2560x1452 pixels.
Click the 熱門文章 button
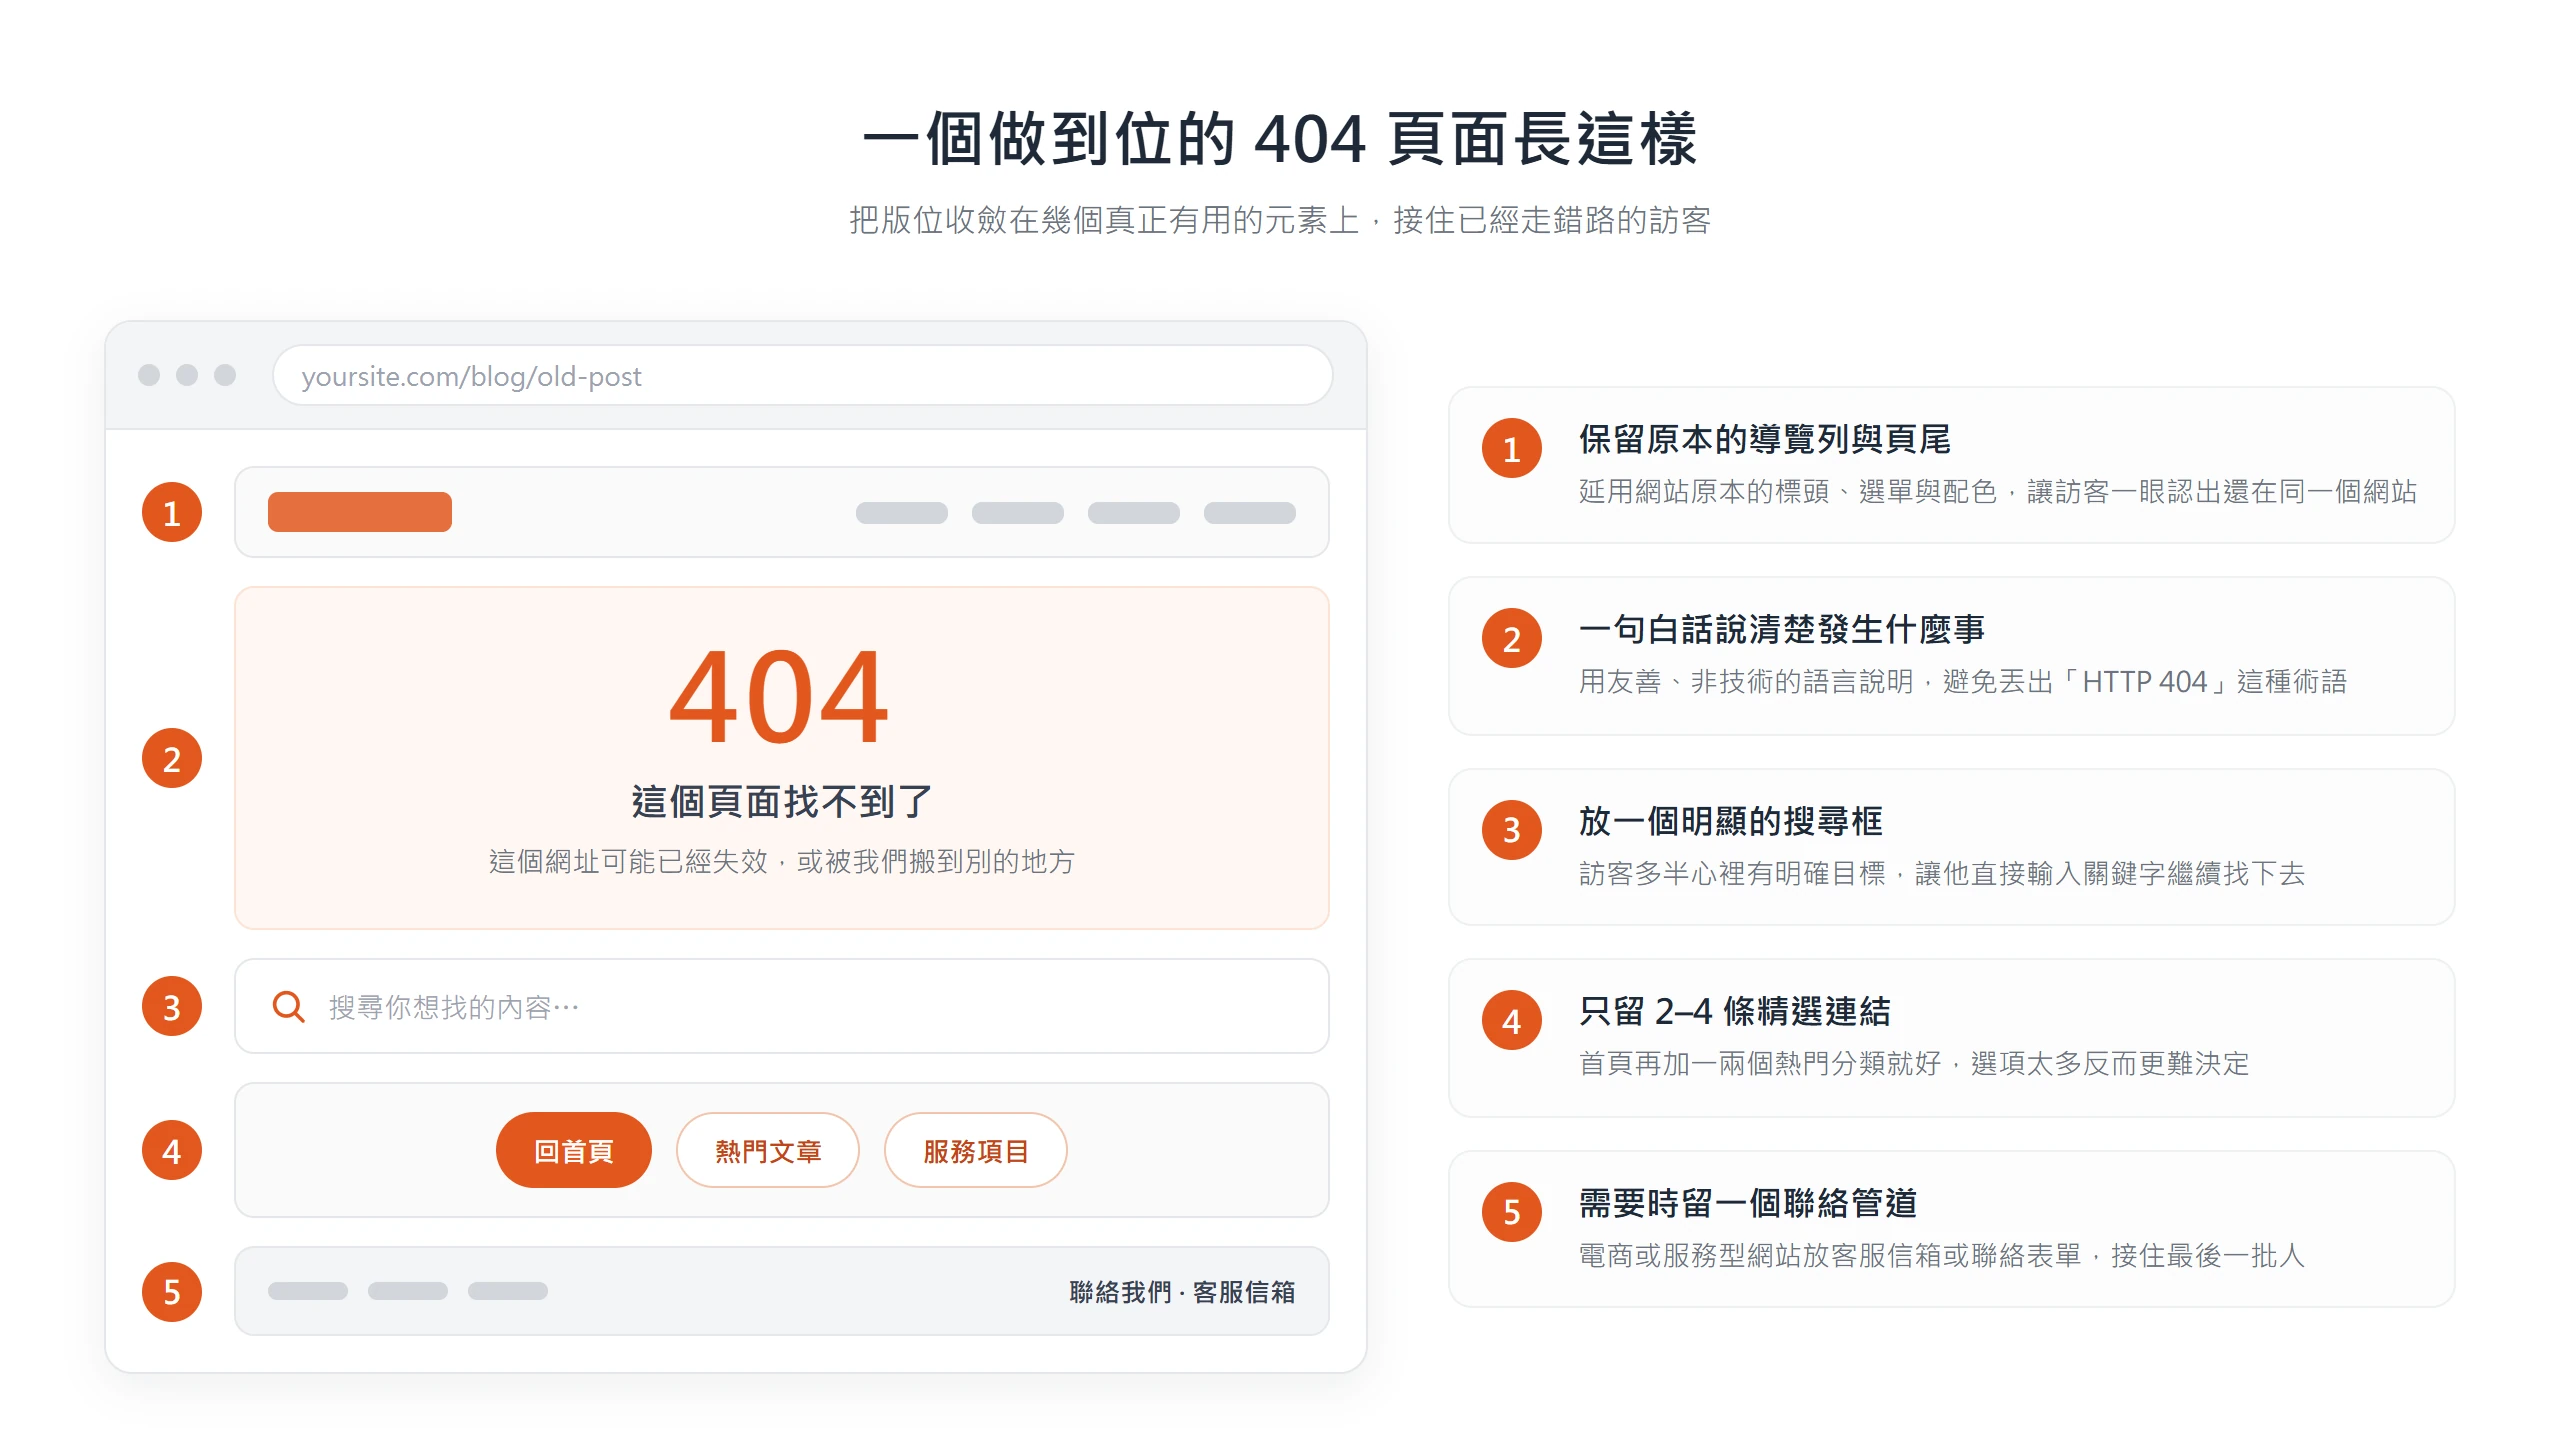[767, 1150]
